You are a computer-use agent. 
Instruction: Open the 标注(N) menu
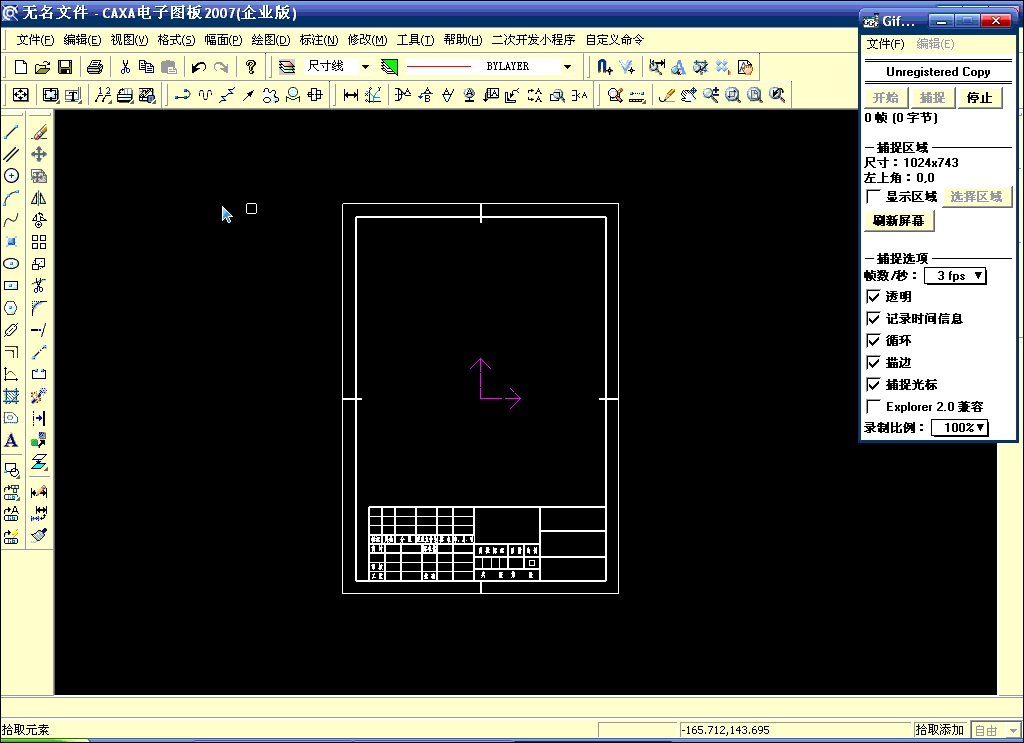coord(319,40)
